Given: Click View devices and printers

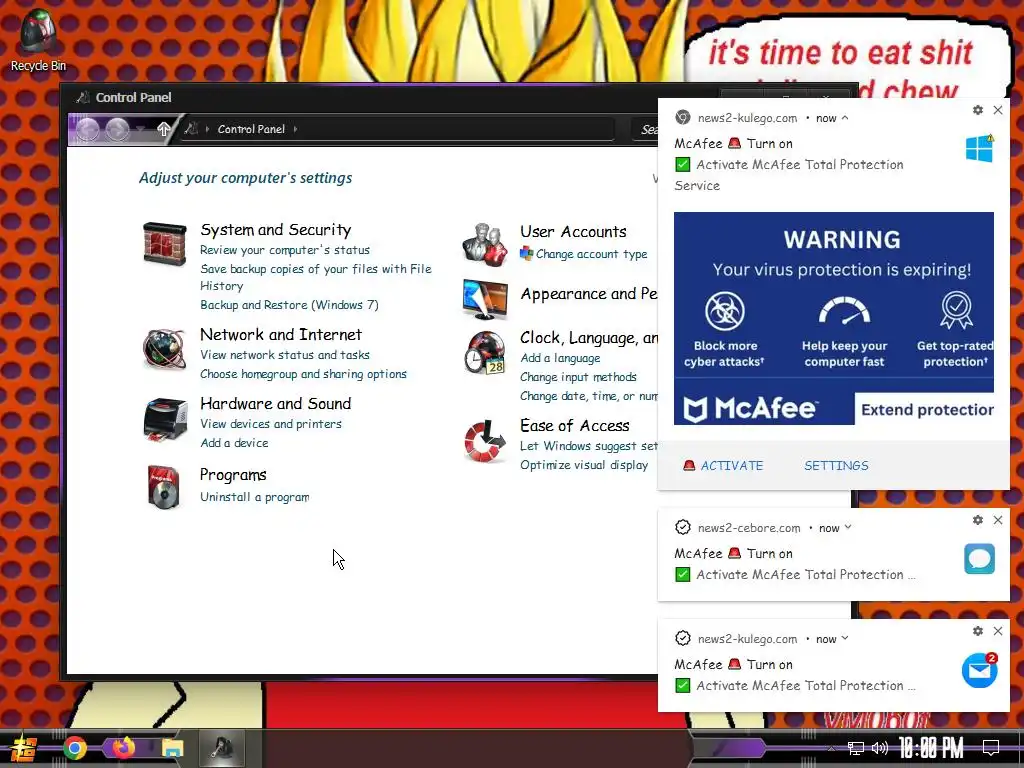Looking at the screenshot, I should pos(271,424).
